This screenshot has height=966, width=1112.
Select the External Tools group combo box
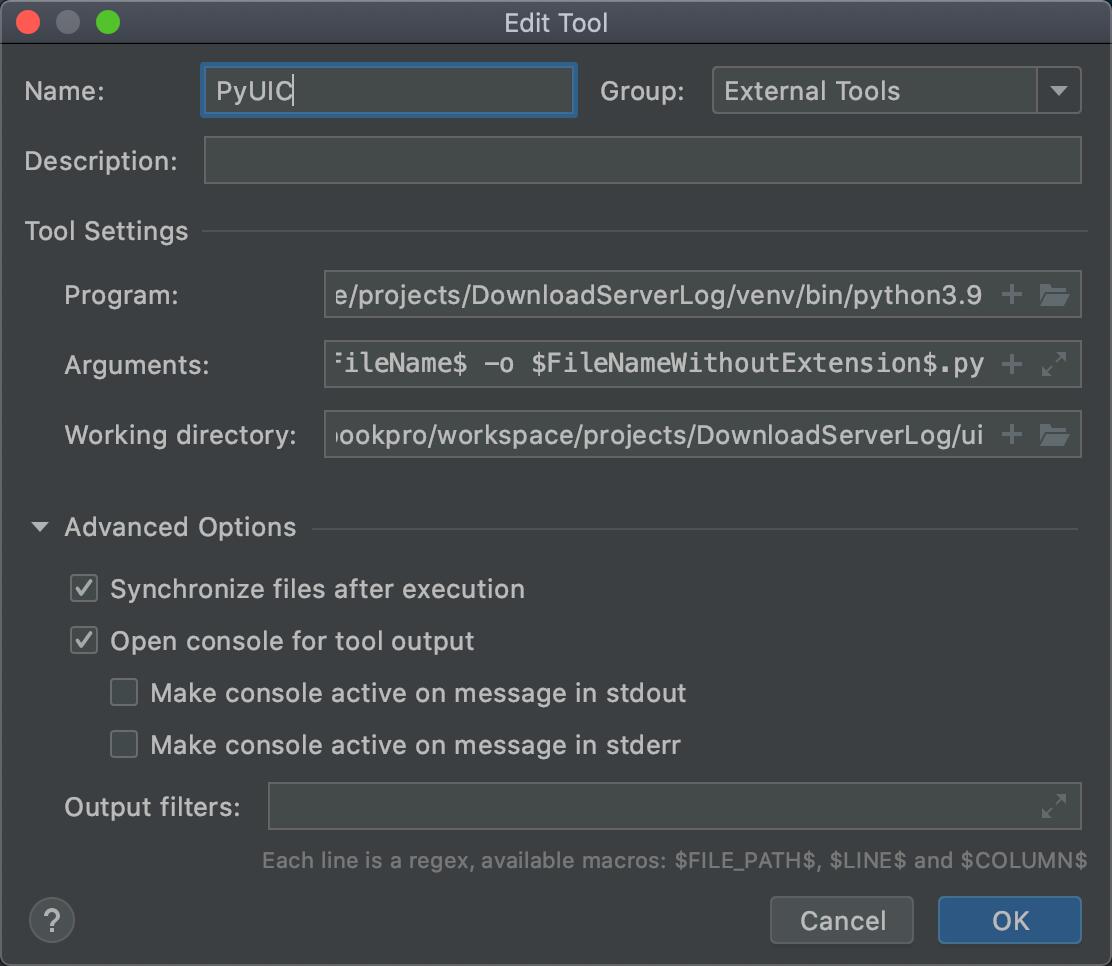(x=896, y=90)
